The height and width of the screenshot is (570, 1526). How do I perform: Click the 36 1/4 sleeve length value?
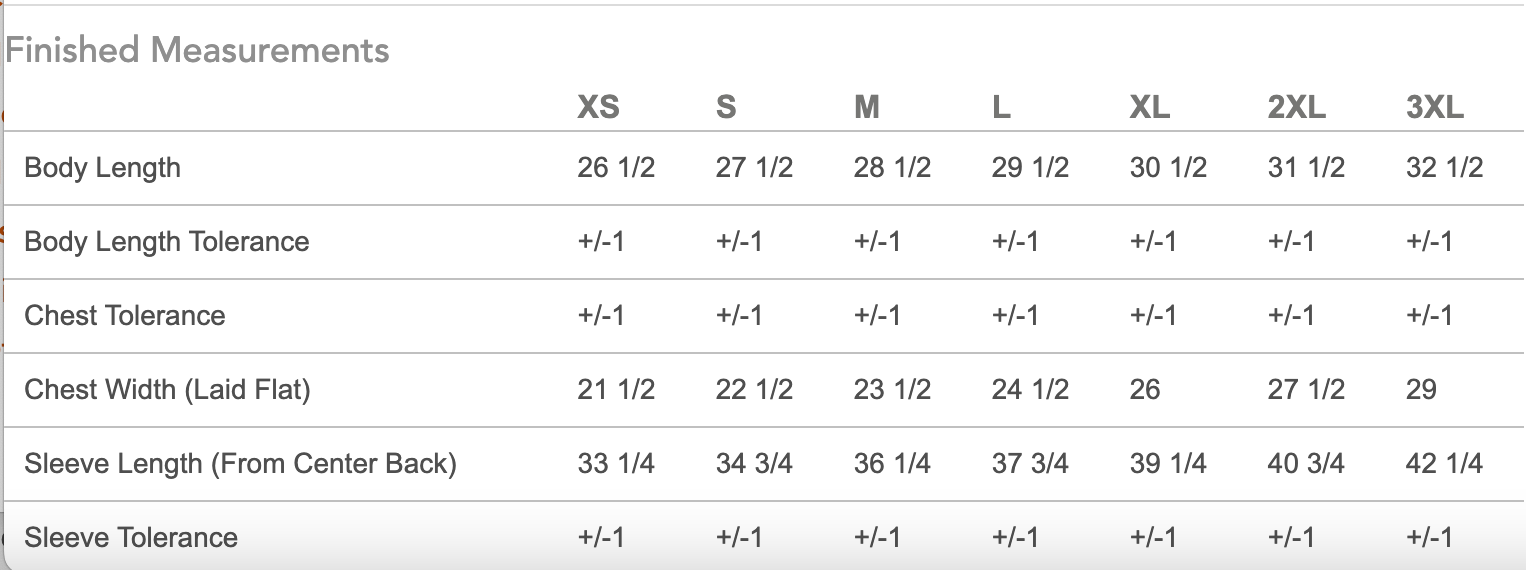tap(892, 464)
